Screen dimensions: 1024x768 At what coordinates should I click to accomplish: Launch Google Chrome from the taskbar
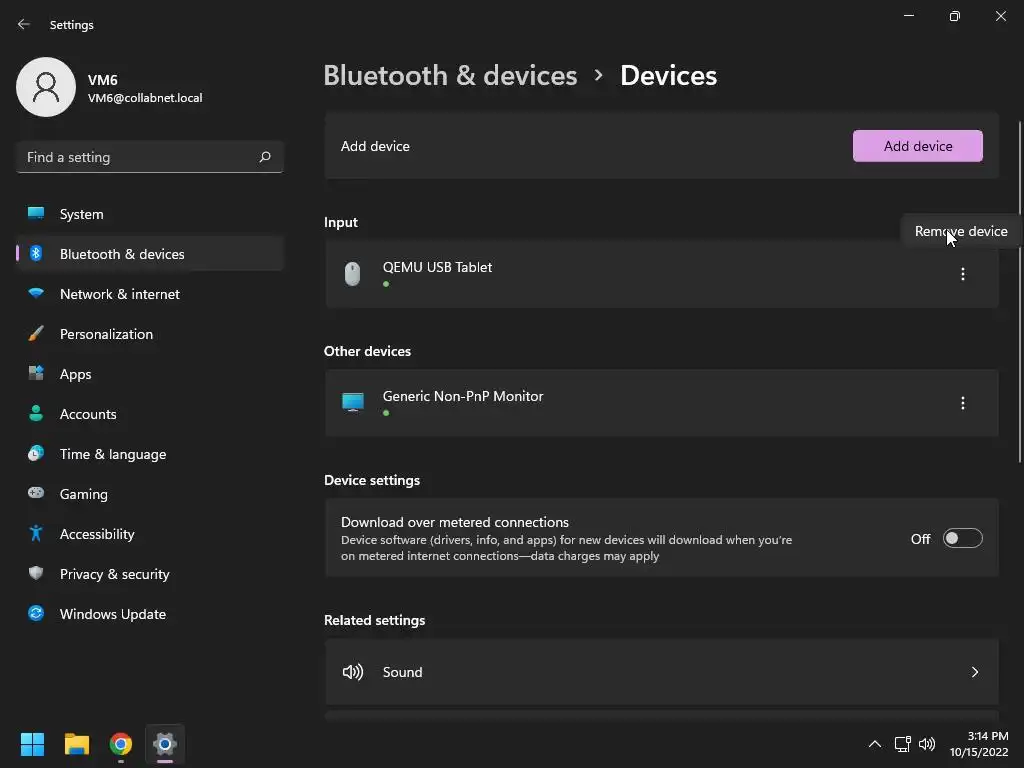click(121, 744)
